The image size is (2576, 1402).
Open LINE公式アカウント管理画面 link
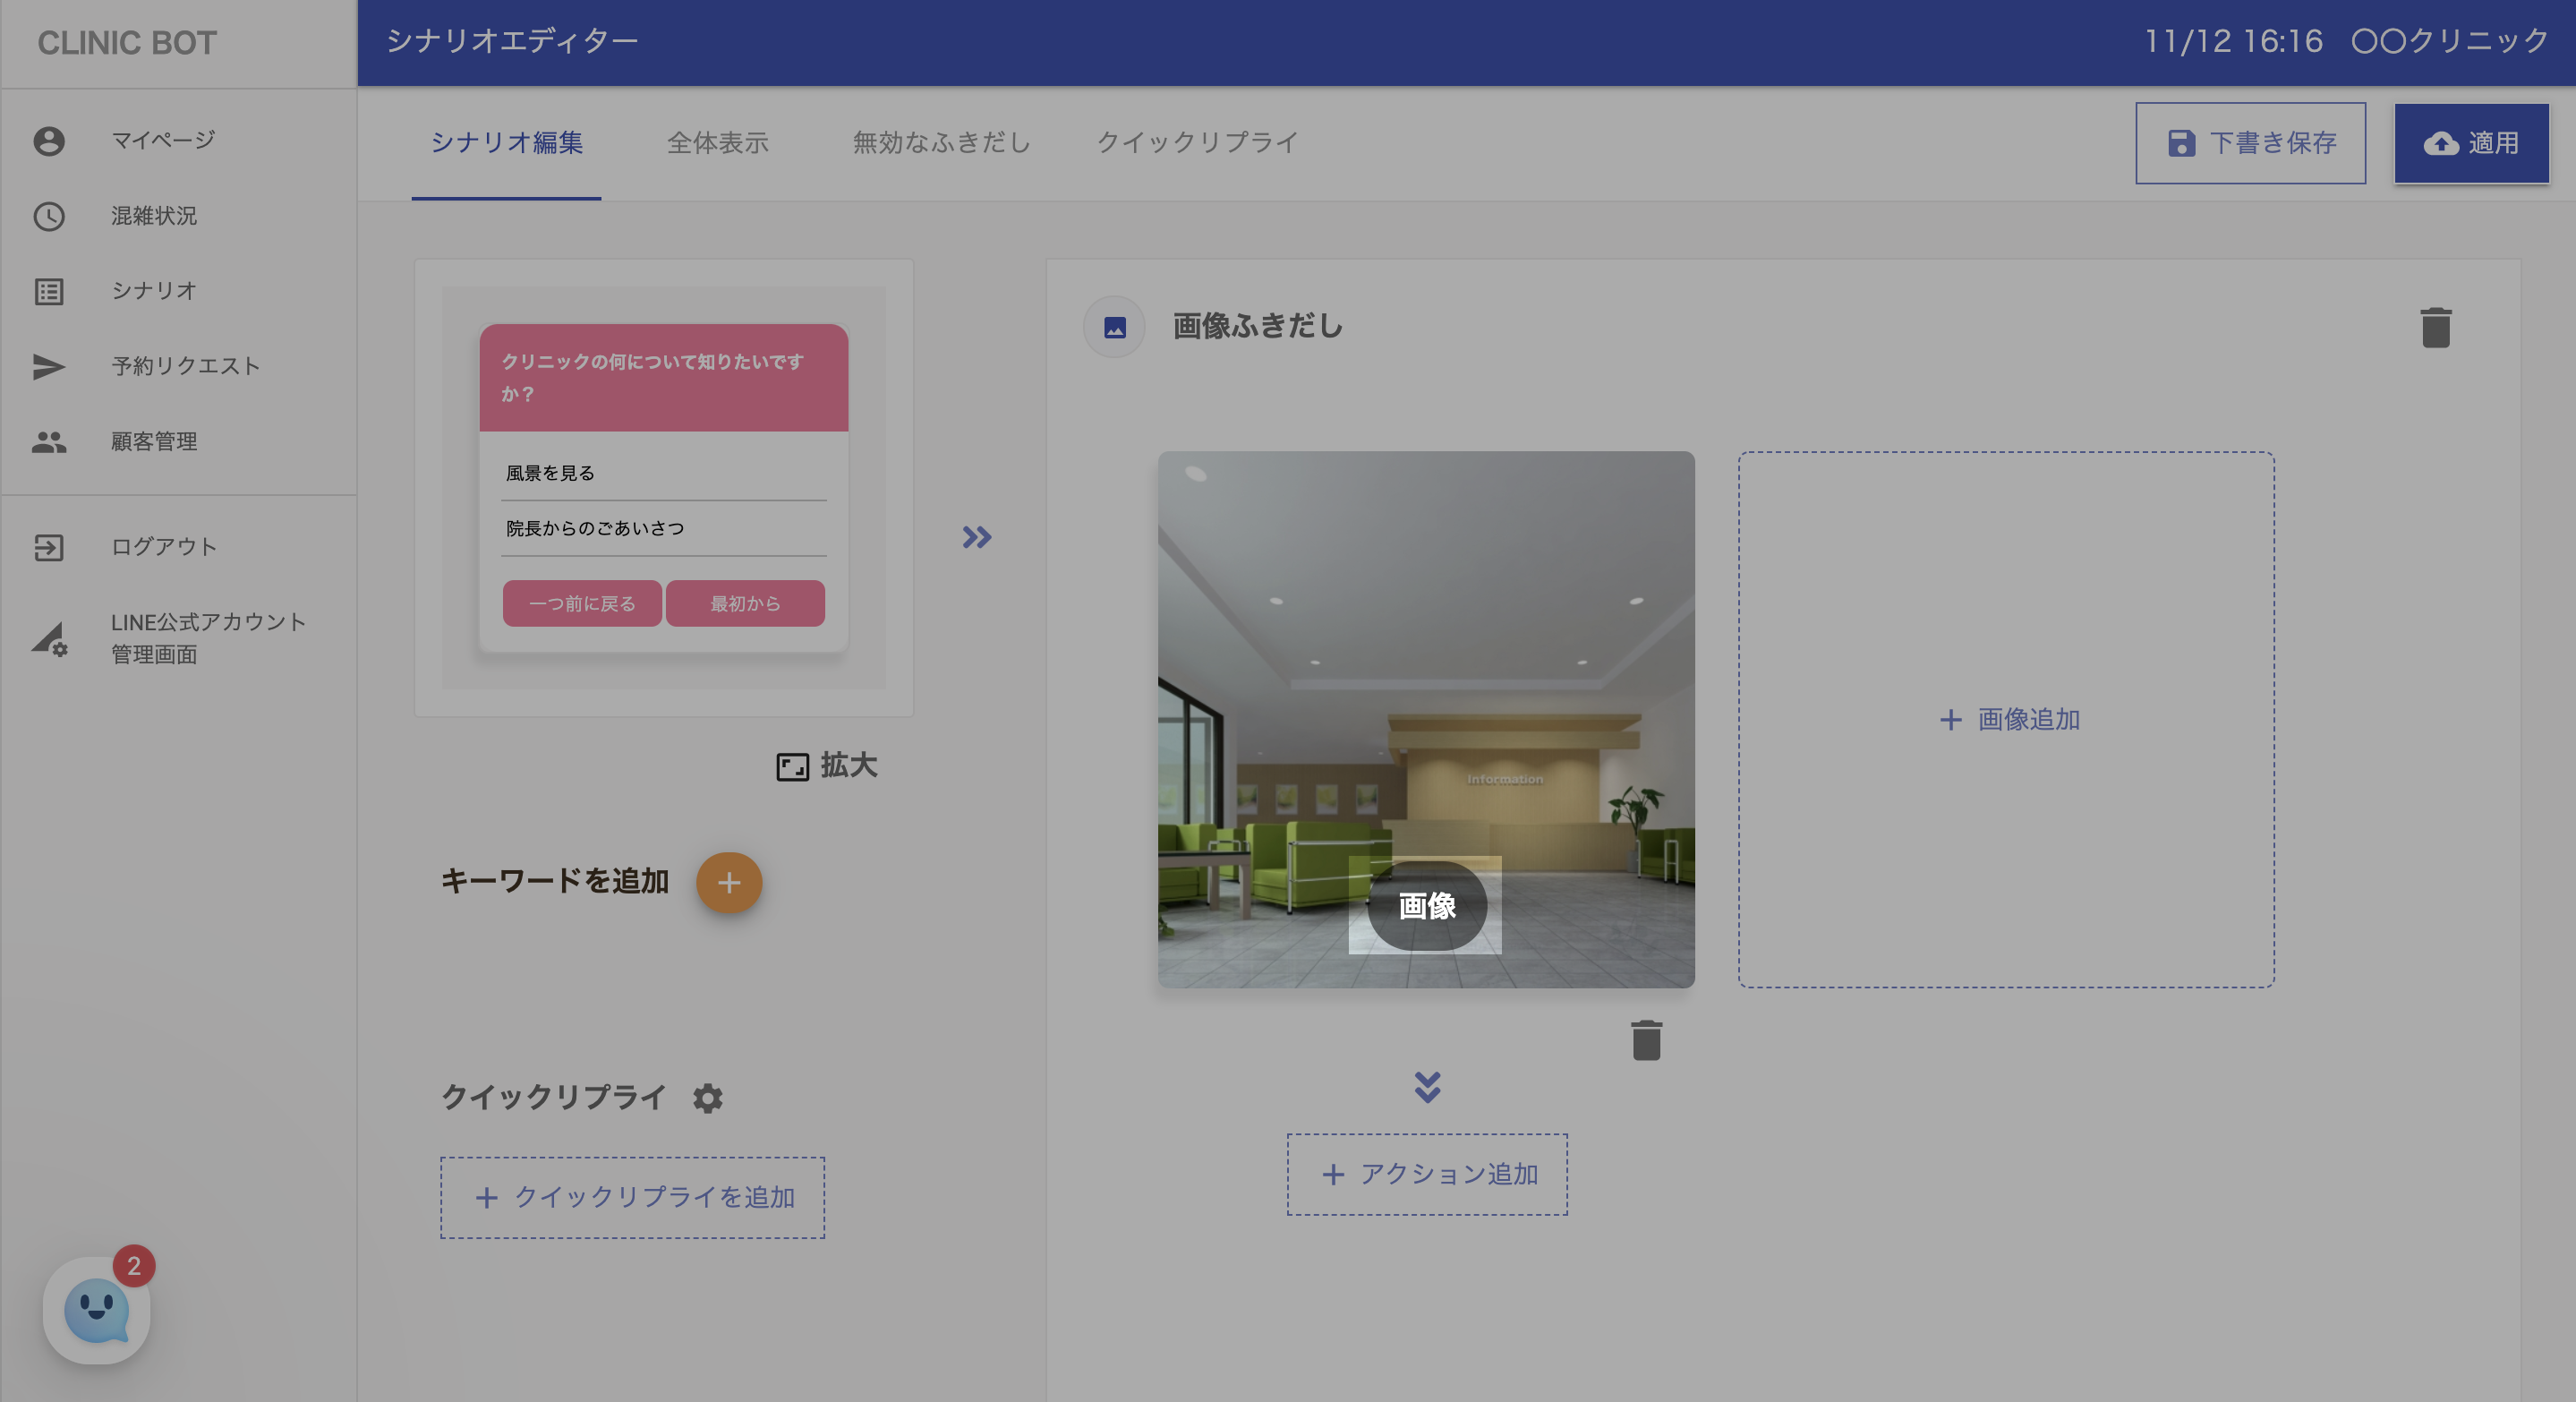pyautogui.click(x=207, y=637)
